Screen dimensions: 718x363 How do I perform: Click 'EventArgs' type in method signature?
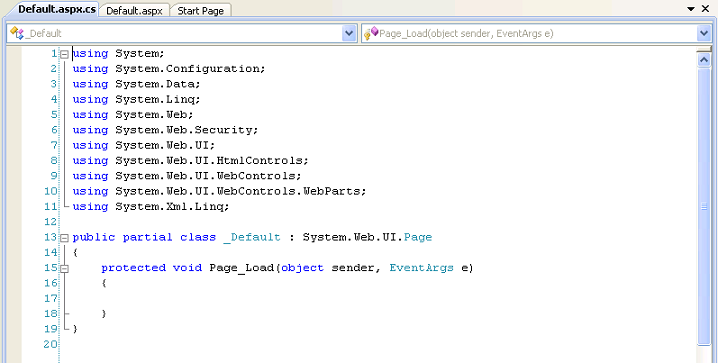[x=421, y=268]
